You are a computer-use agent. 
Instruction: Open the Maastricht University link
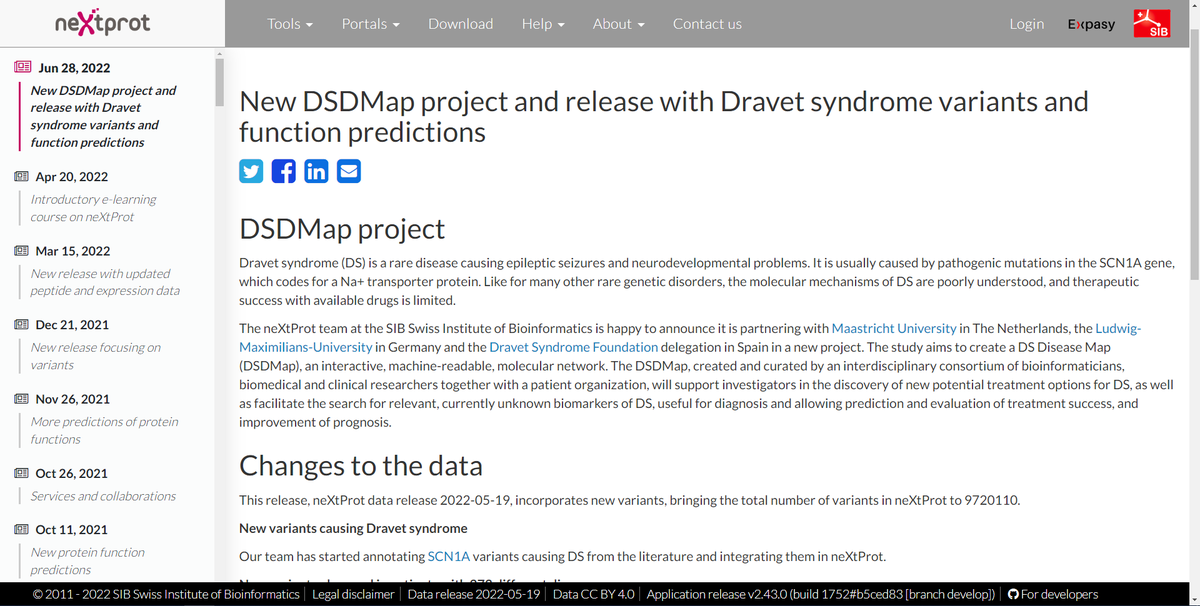pos(894,328)
